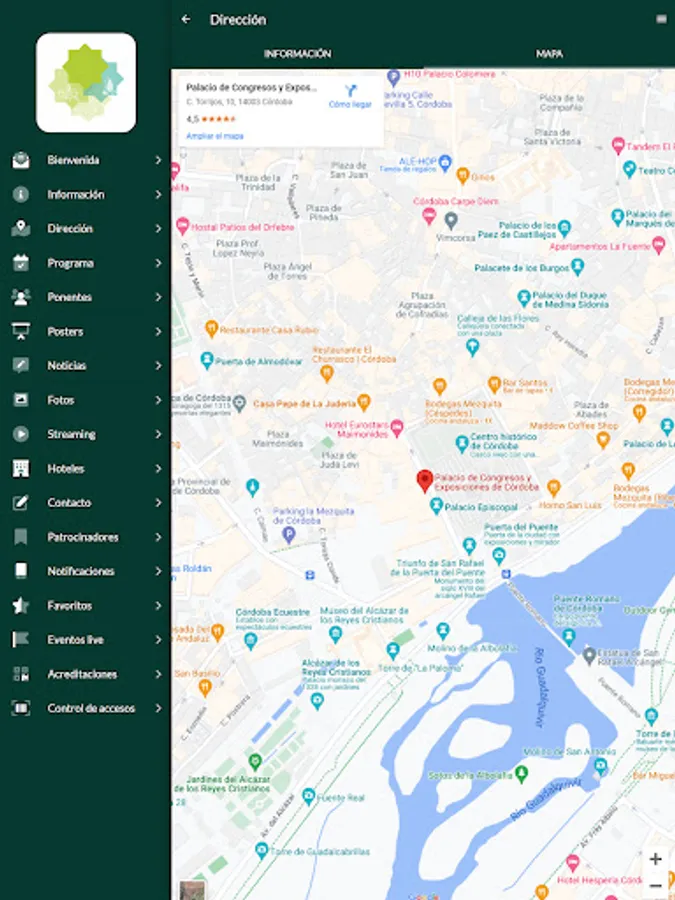Screen dimensions: 675x900
Task: Open the Posters presentation icon
Action: (21, 331)
